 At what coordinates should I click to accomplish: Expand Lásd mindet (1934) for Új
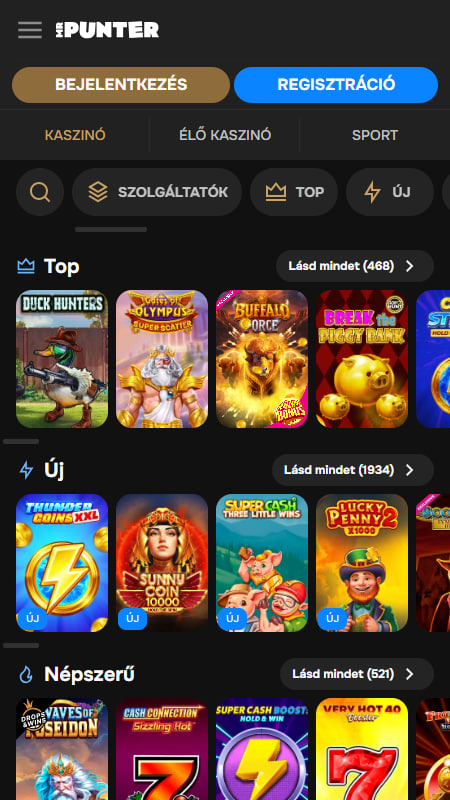pos(353,470)
